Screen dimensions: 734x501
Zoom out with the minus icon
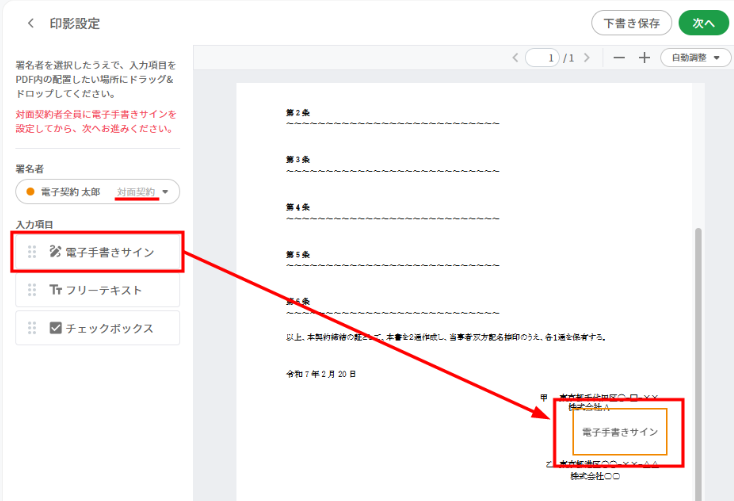(x=619, y=58)
